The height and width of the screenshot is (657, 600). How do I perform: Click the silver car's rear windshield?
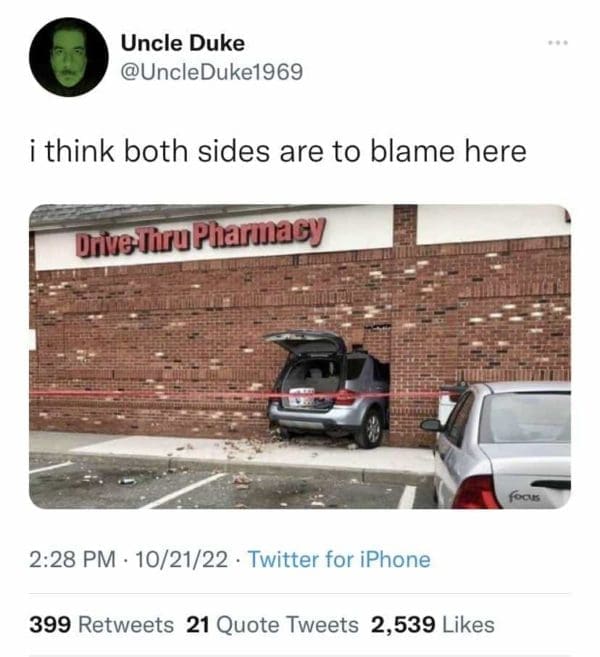click(x=525, y=418)
